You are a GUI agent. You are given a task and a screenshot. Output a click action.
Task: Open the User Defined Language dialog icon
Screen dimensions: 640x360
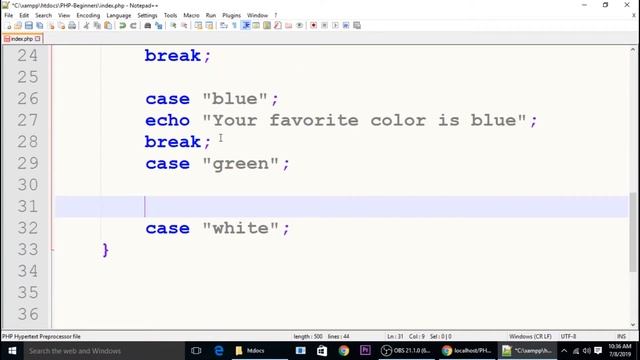pyautogui.click(x=256, y=26)
